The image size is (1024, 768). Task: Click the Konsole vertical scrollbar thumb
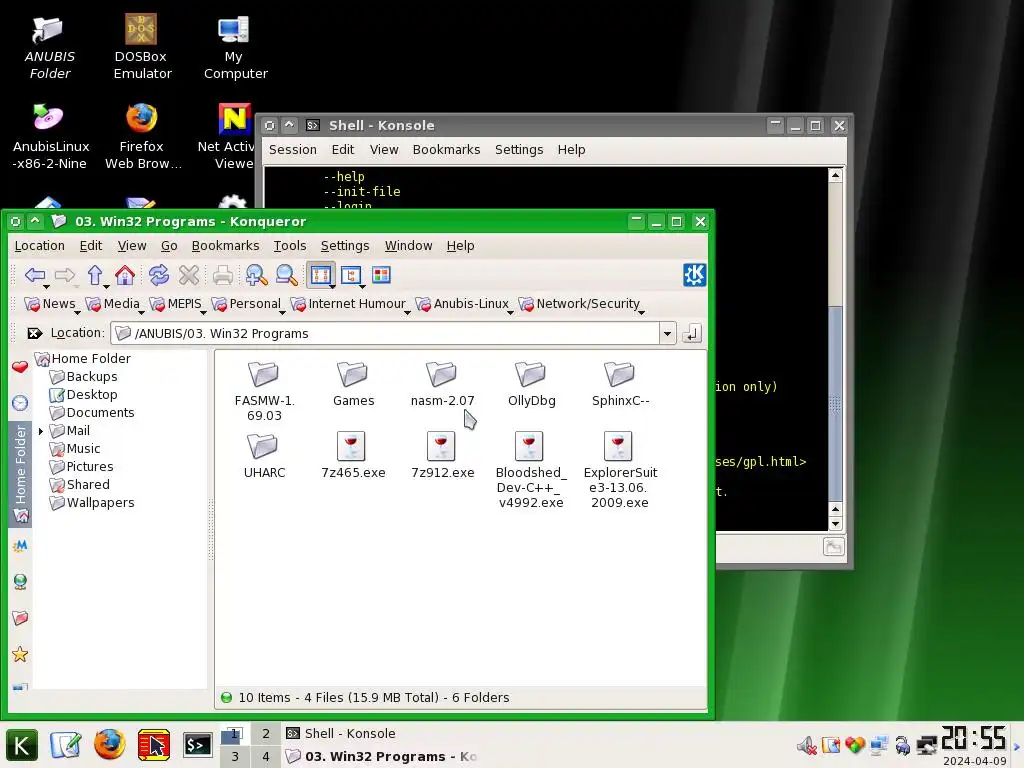[835, 402]
